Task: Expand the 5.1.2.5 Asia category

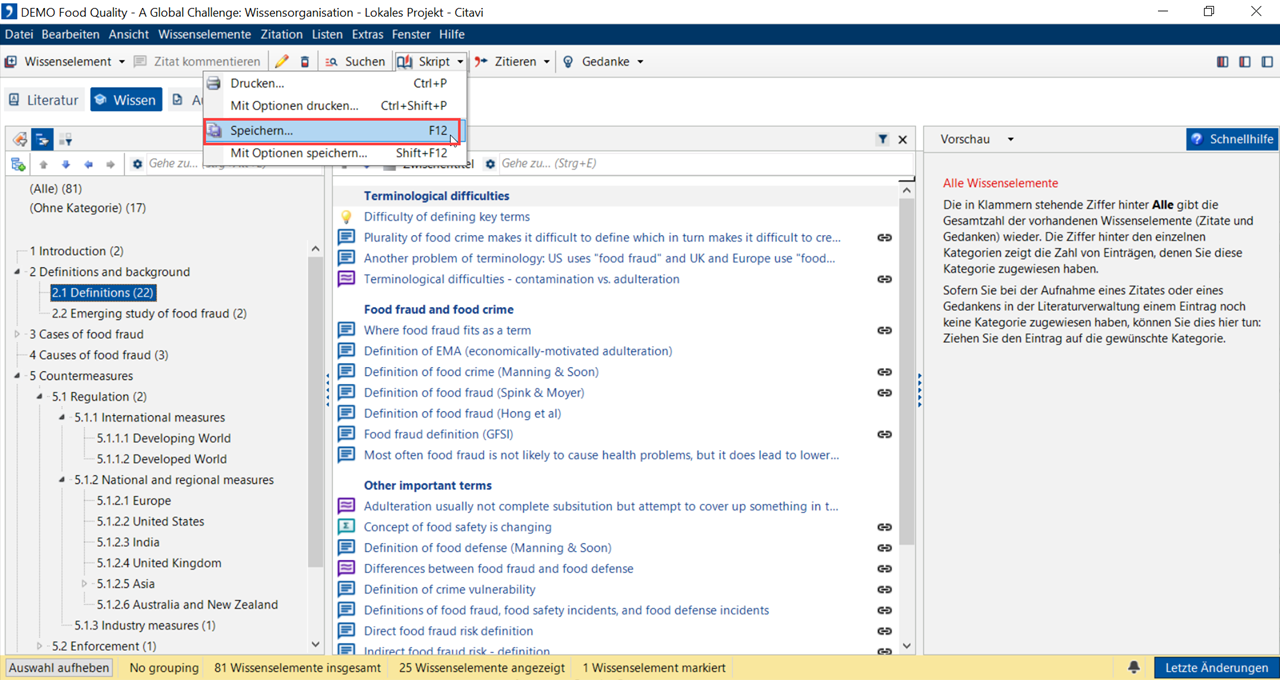Action: [85, 584]
